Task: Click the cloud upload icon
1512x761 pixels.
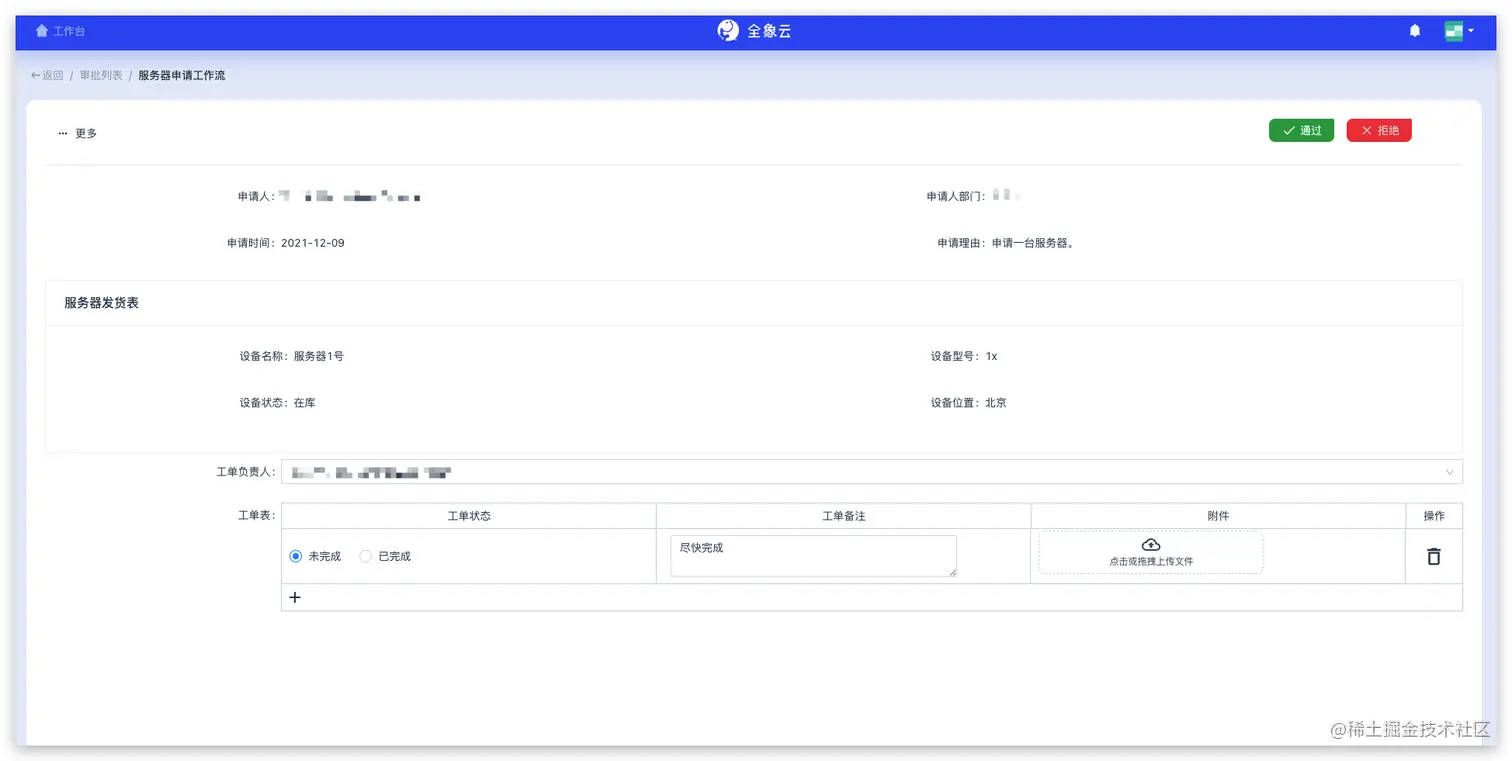Action: coord(1151,545)
